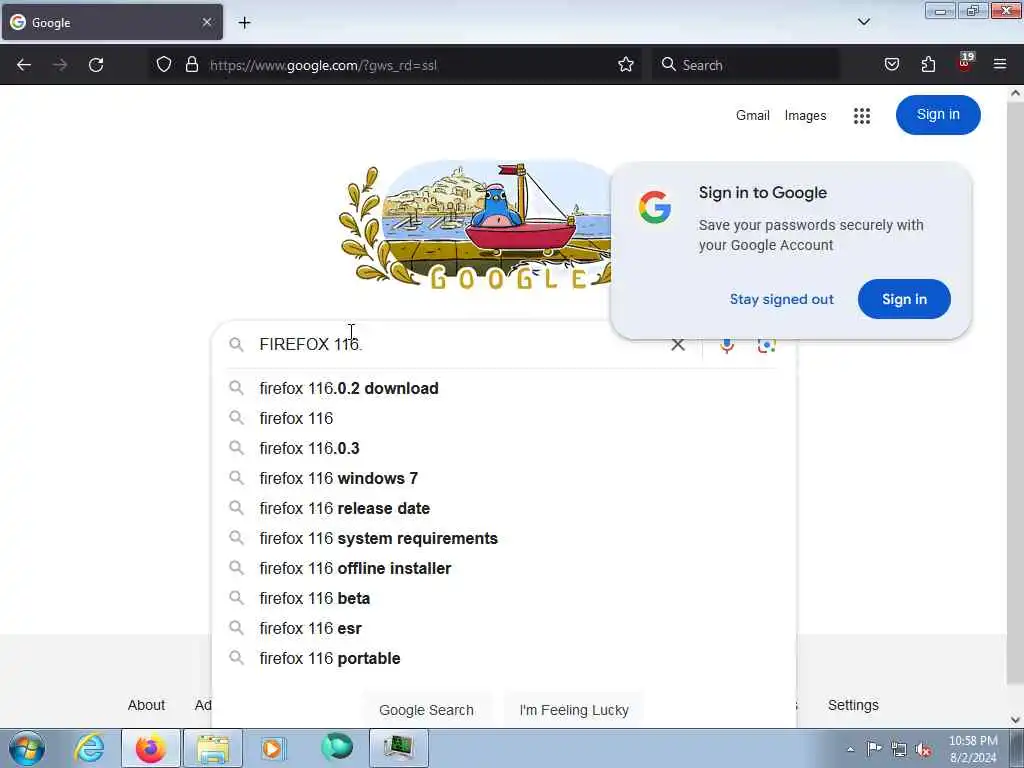Open the Gmail link
The width and height of the screenshot is (1024, 768).
[x=753, y=116]
